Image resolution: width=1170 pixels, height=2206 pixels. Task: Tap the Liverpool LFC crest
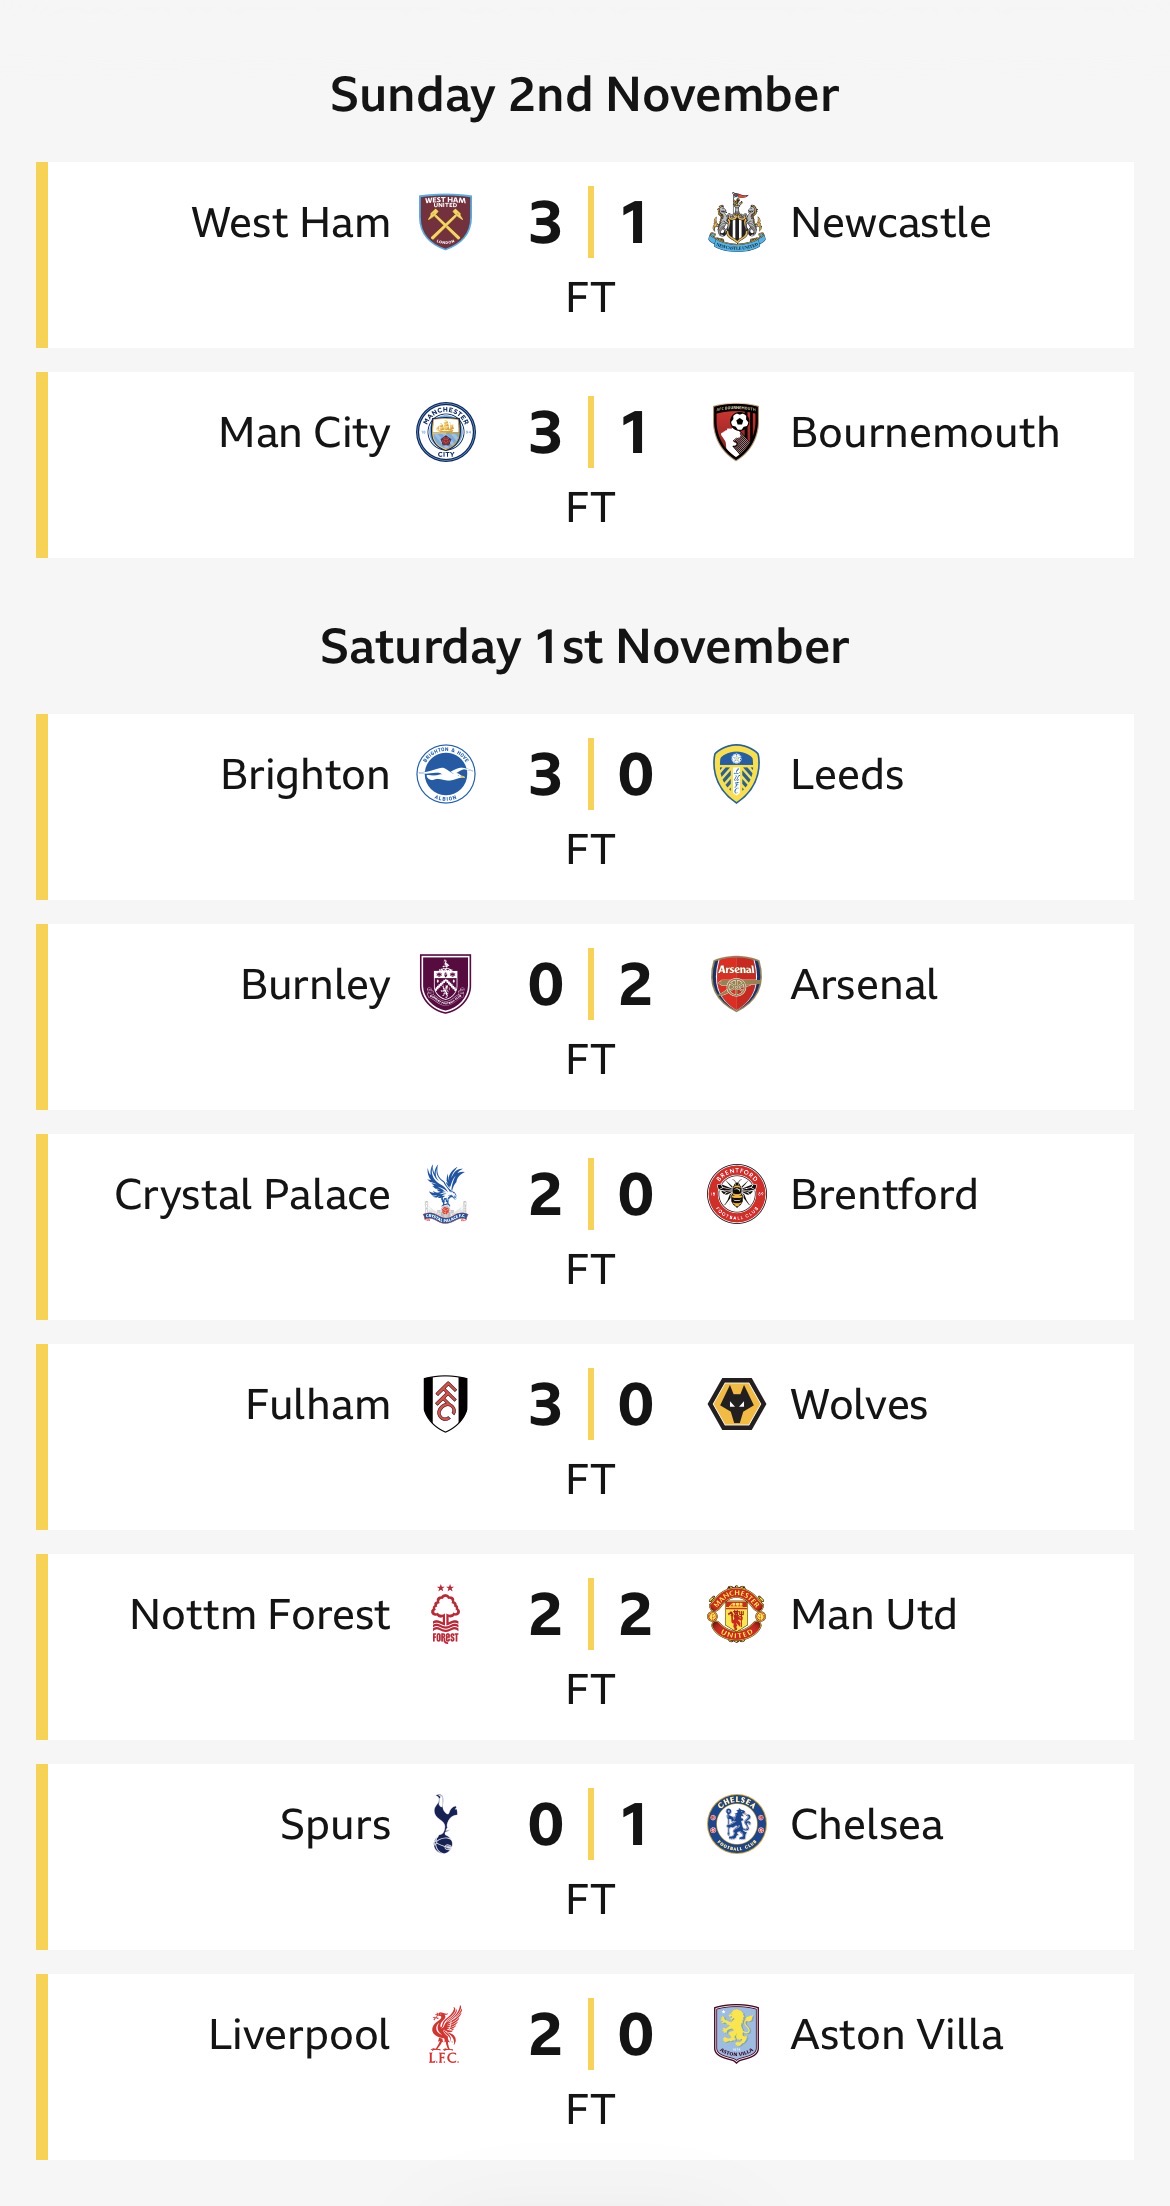[x=445, y=2034]
